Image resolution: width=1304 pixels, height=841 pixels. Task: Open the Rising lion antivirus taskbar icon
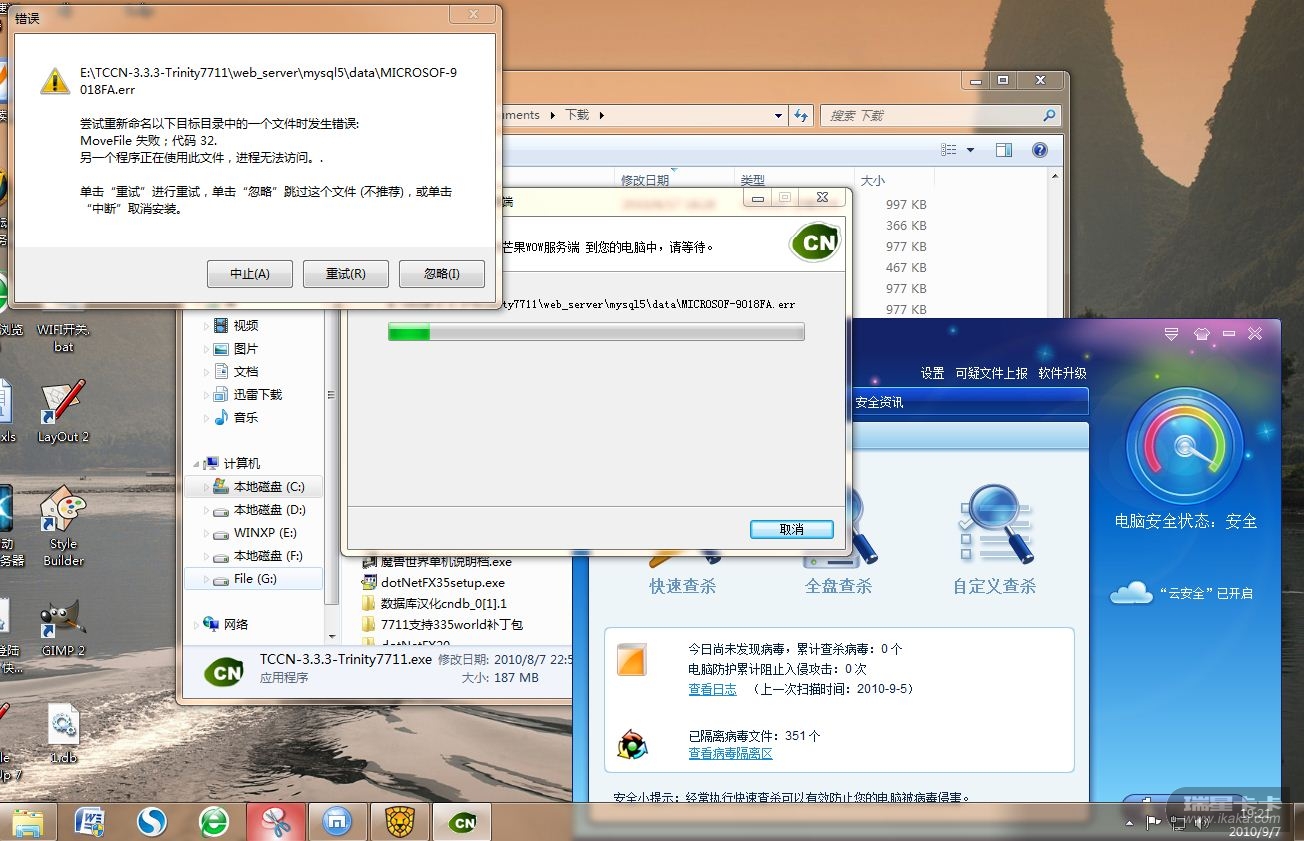(400, 822)
